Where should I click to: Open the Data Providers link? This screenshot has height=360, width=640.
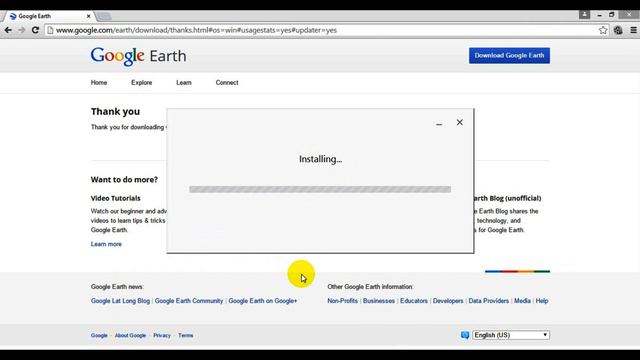pyautogui.click(x=489, y=301)
